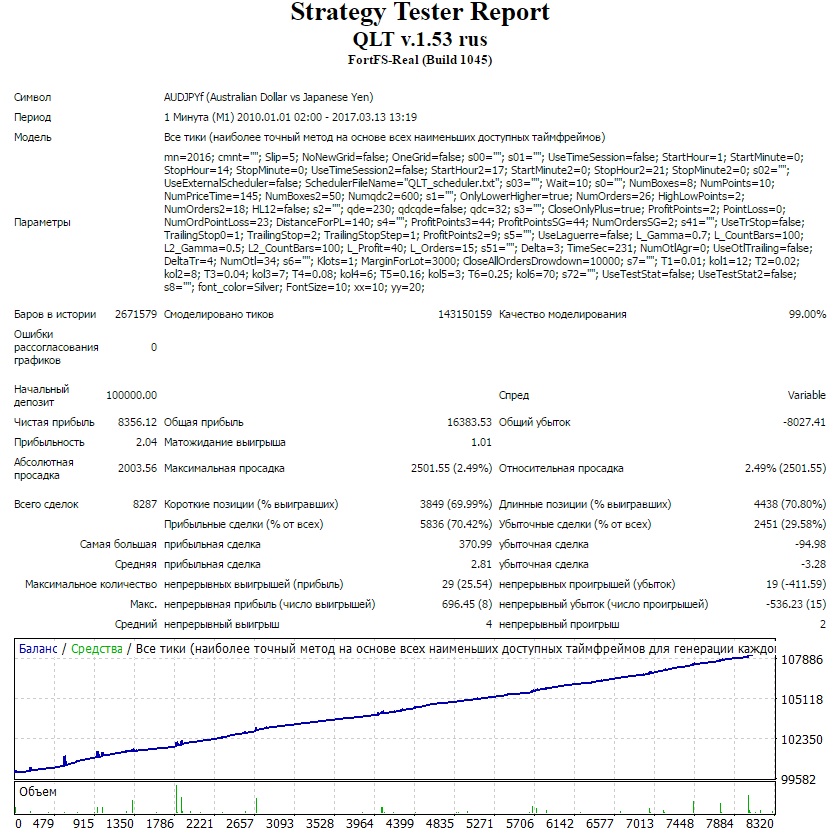
Task: Click the 'Спред' label
Action: [x=513, y=395]
